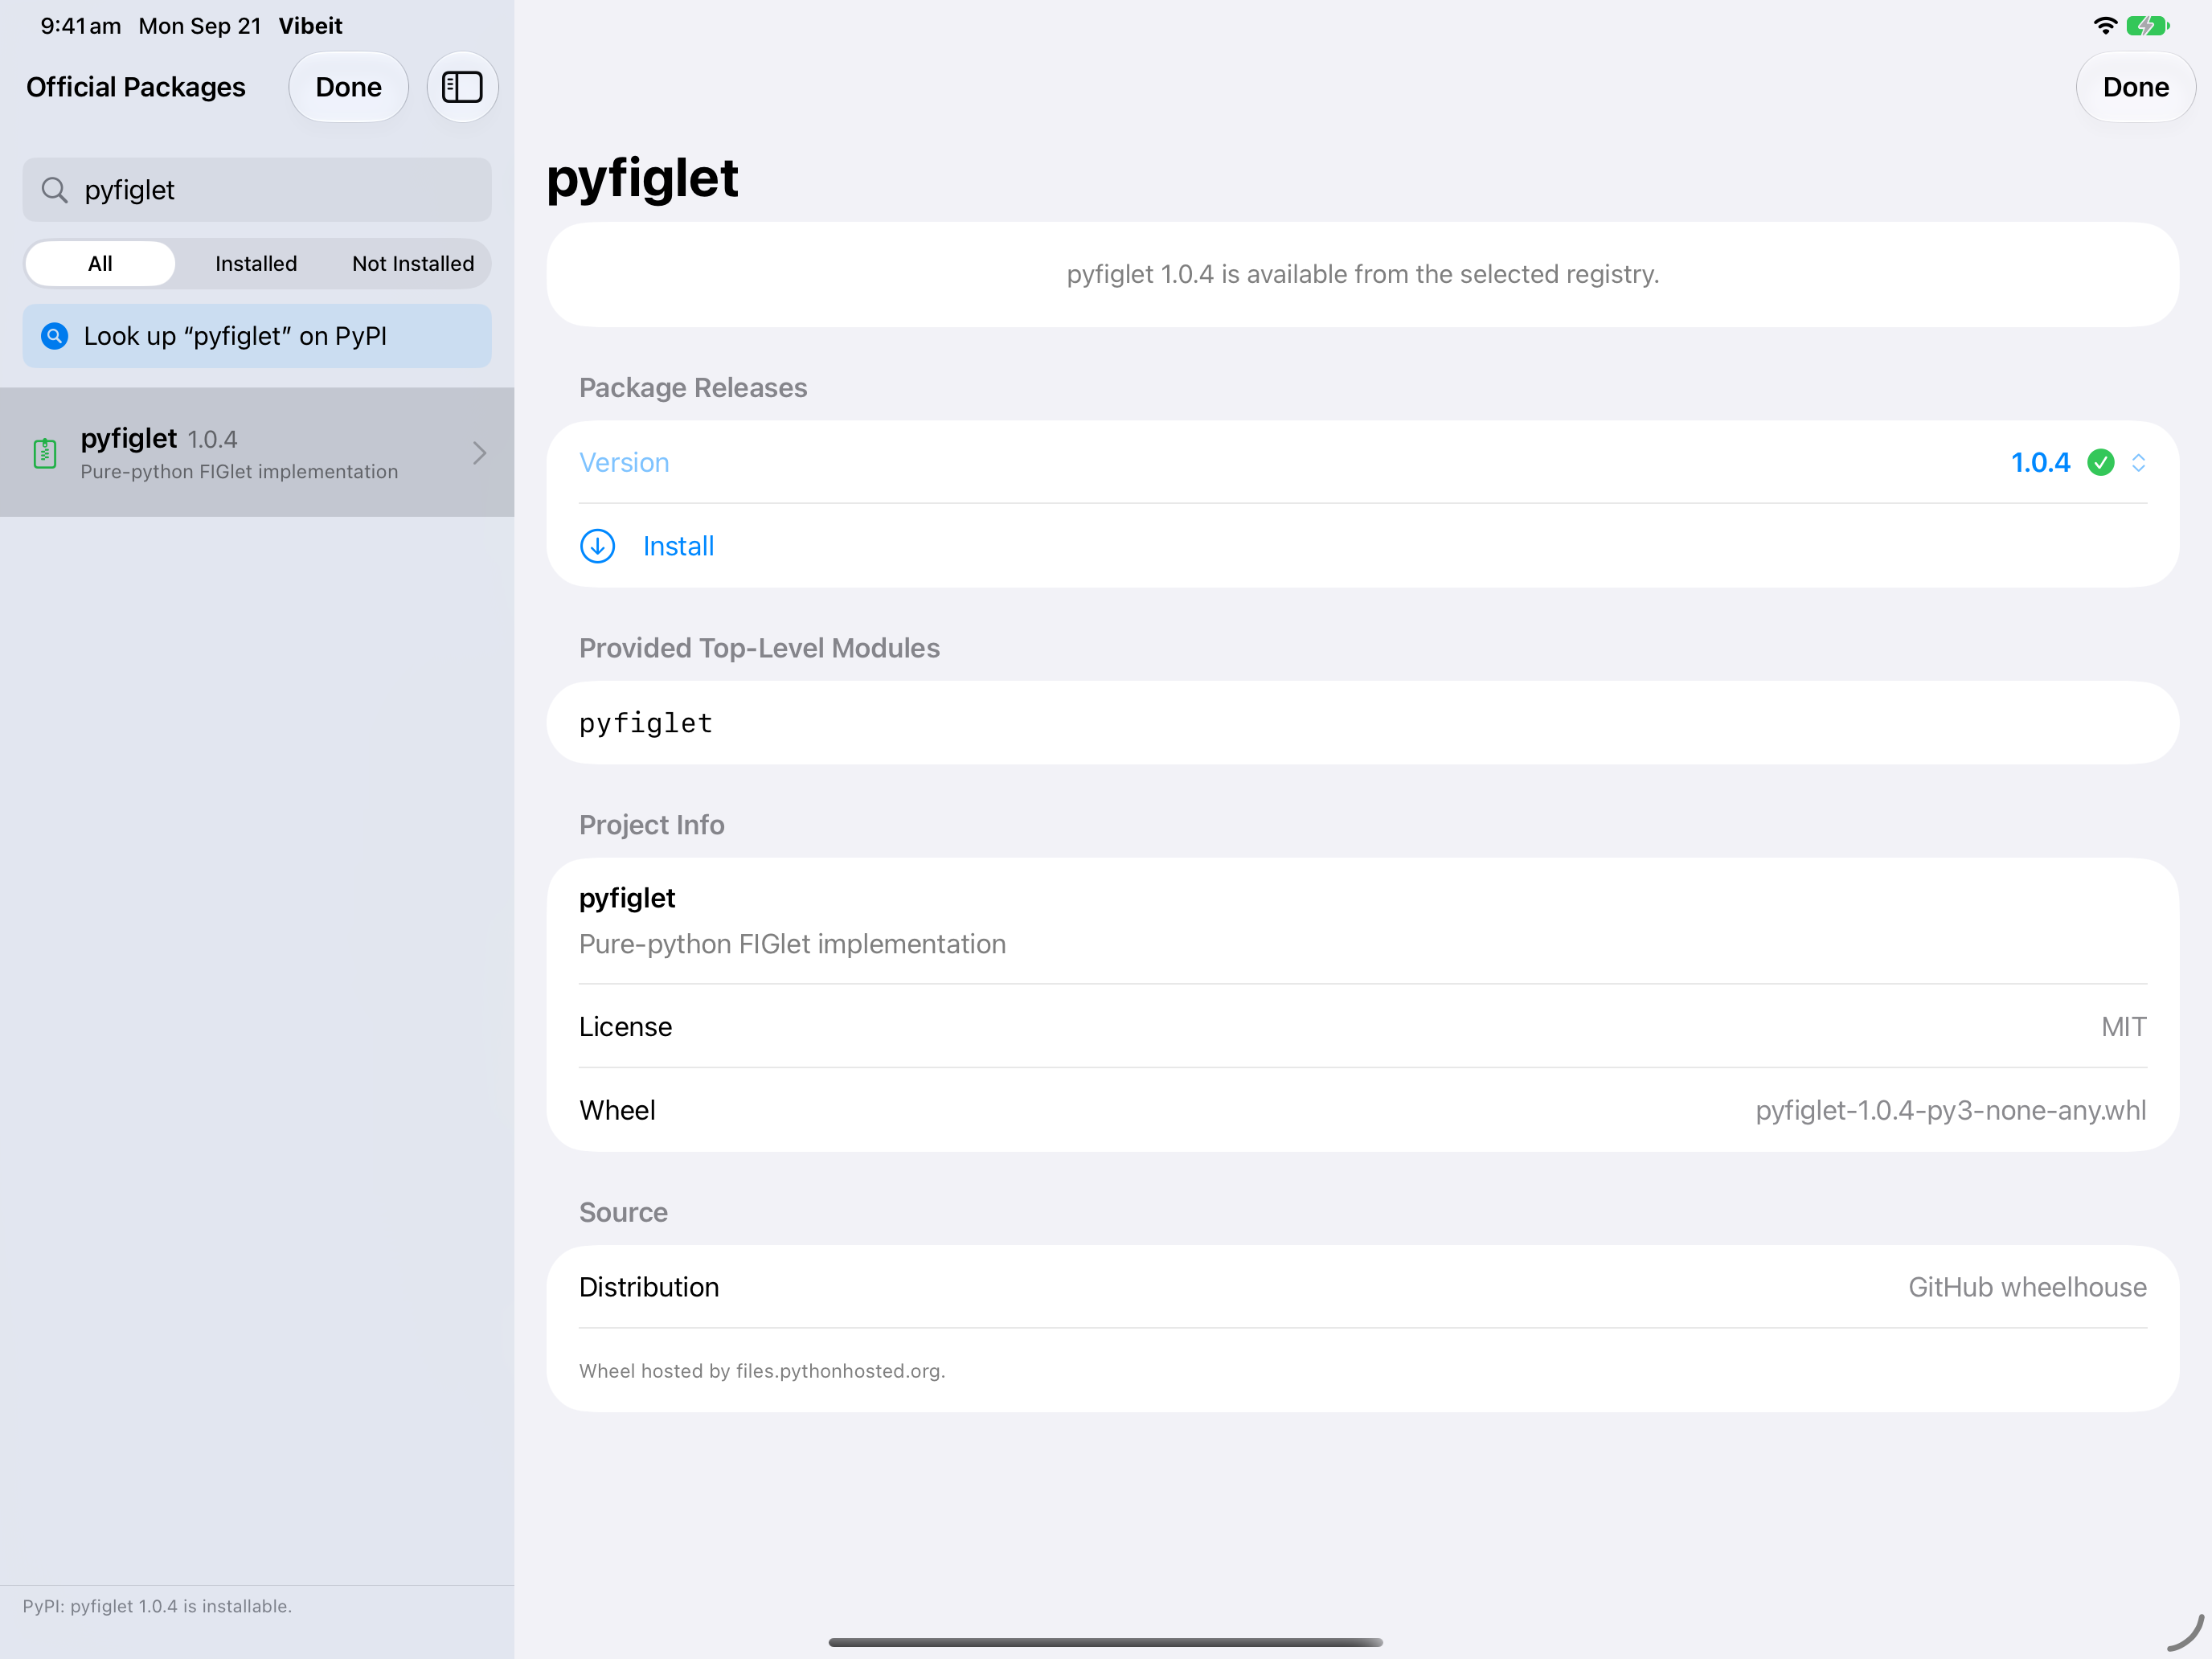Click the green version checkmark icon
This screenshot has width=2212, height=1659.
2101,462
